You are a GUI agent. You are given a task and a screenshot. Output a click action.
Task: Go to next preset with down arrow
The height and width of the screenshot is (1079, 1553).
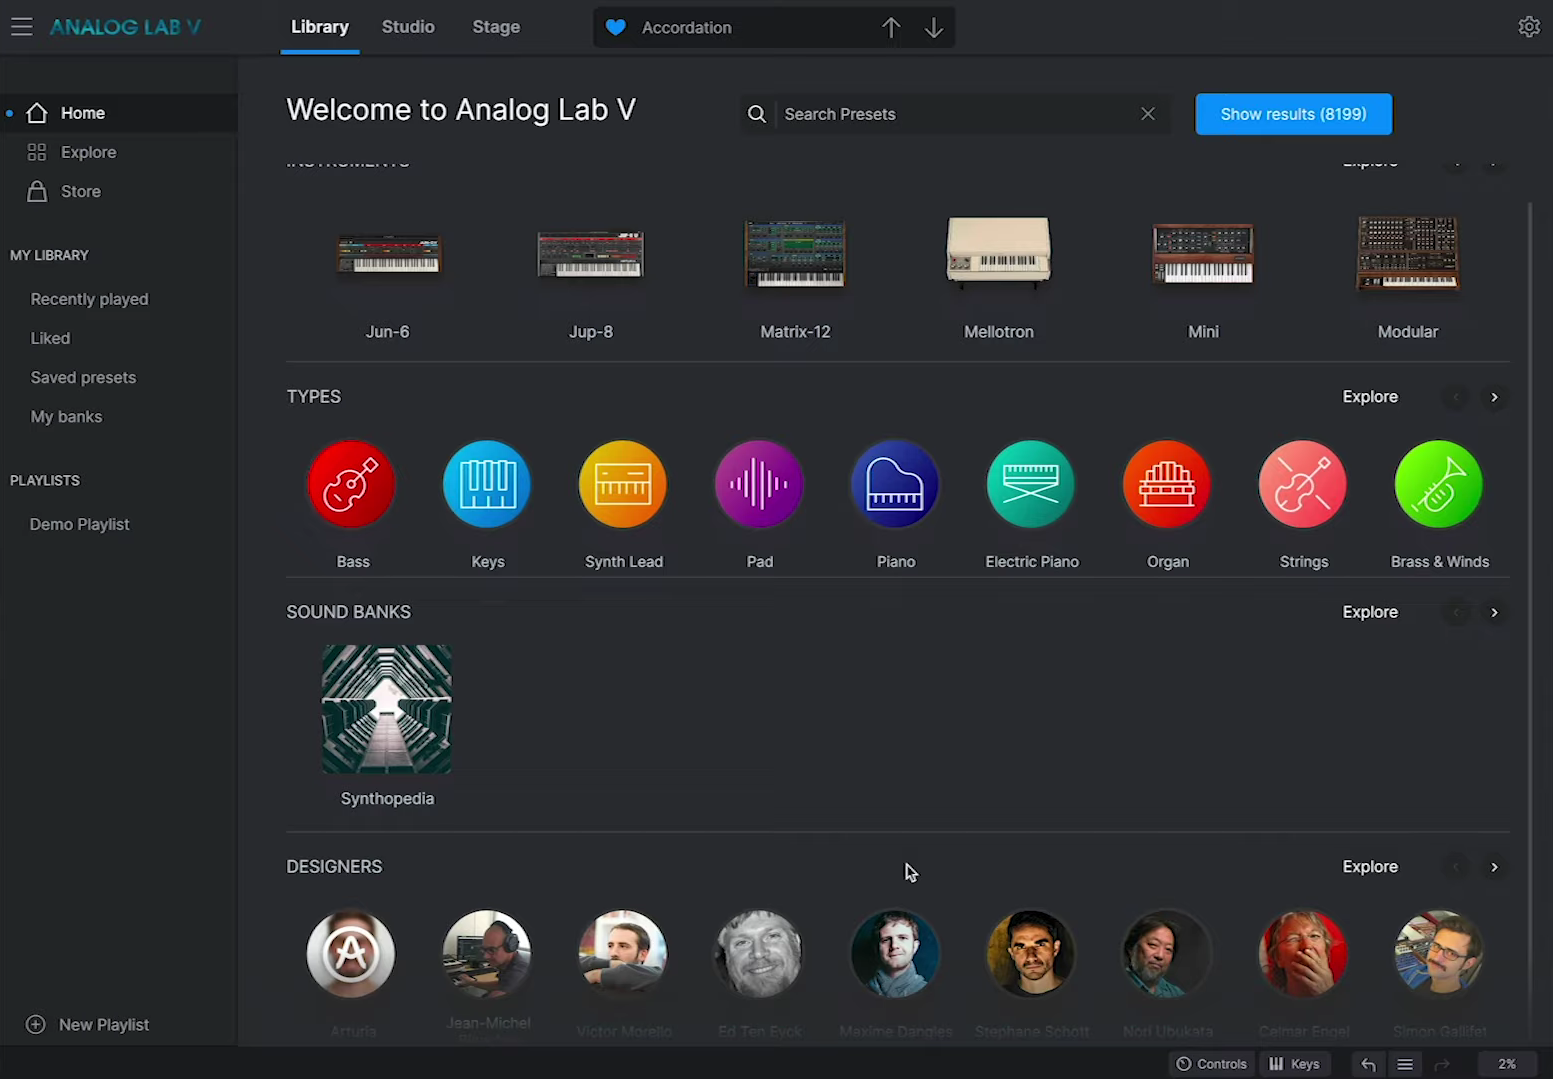point(933,27)
